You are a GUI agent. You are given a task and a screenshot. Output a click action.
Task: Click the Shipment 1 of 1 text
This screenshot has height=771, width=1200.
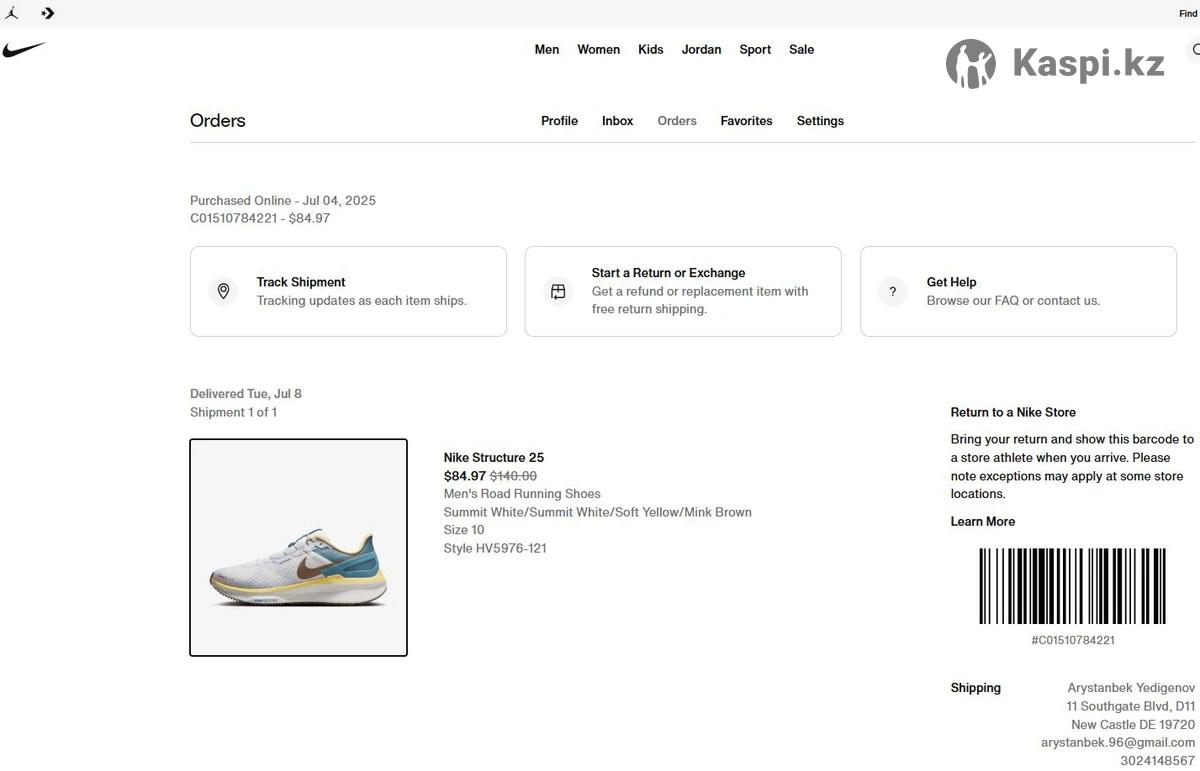(x=233, y=412)
